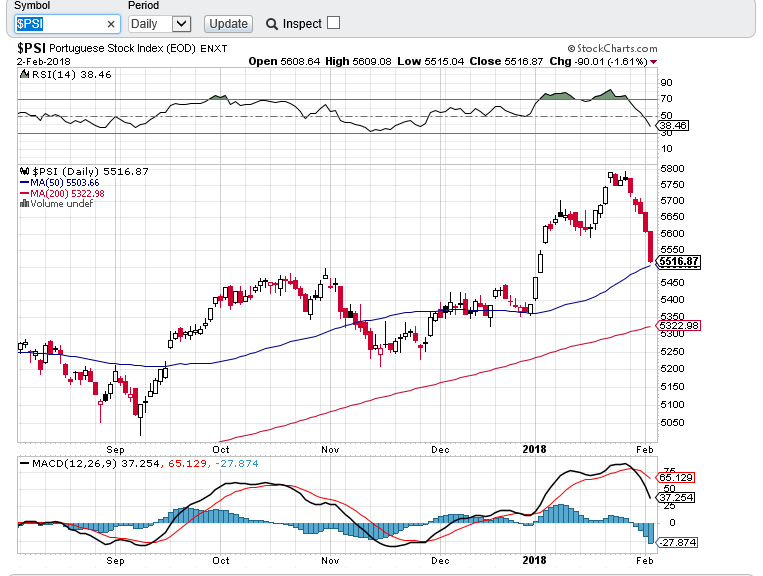This screenshot has width=763, height=576.
Task: Click the -27.874 histogram axis label
Action: pos(677,542)
